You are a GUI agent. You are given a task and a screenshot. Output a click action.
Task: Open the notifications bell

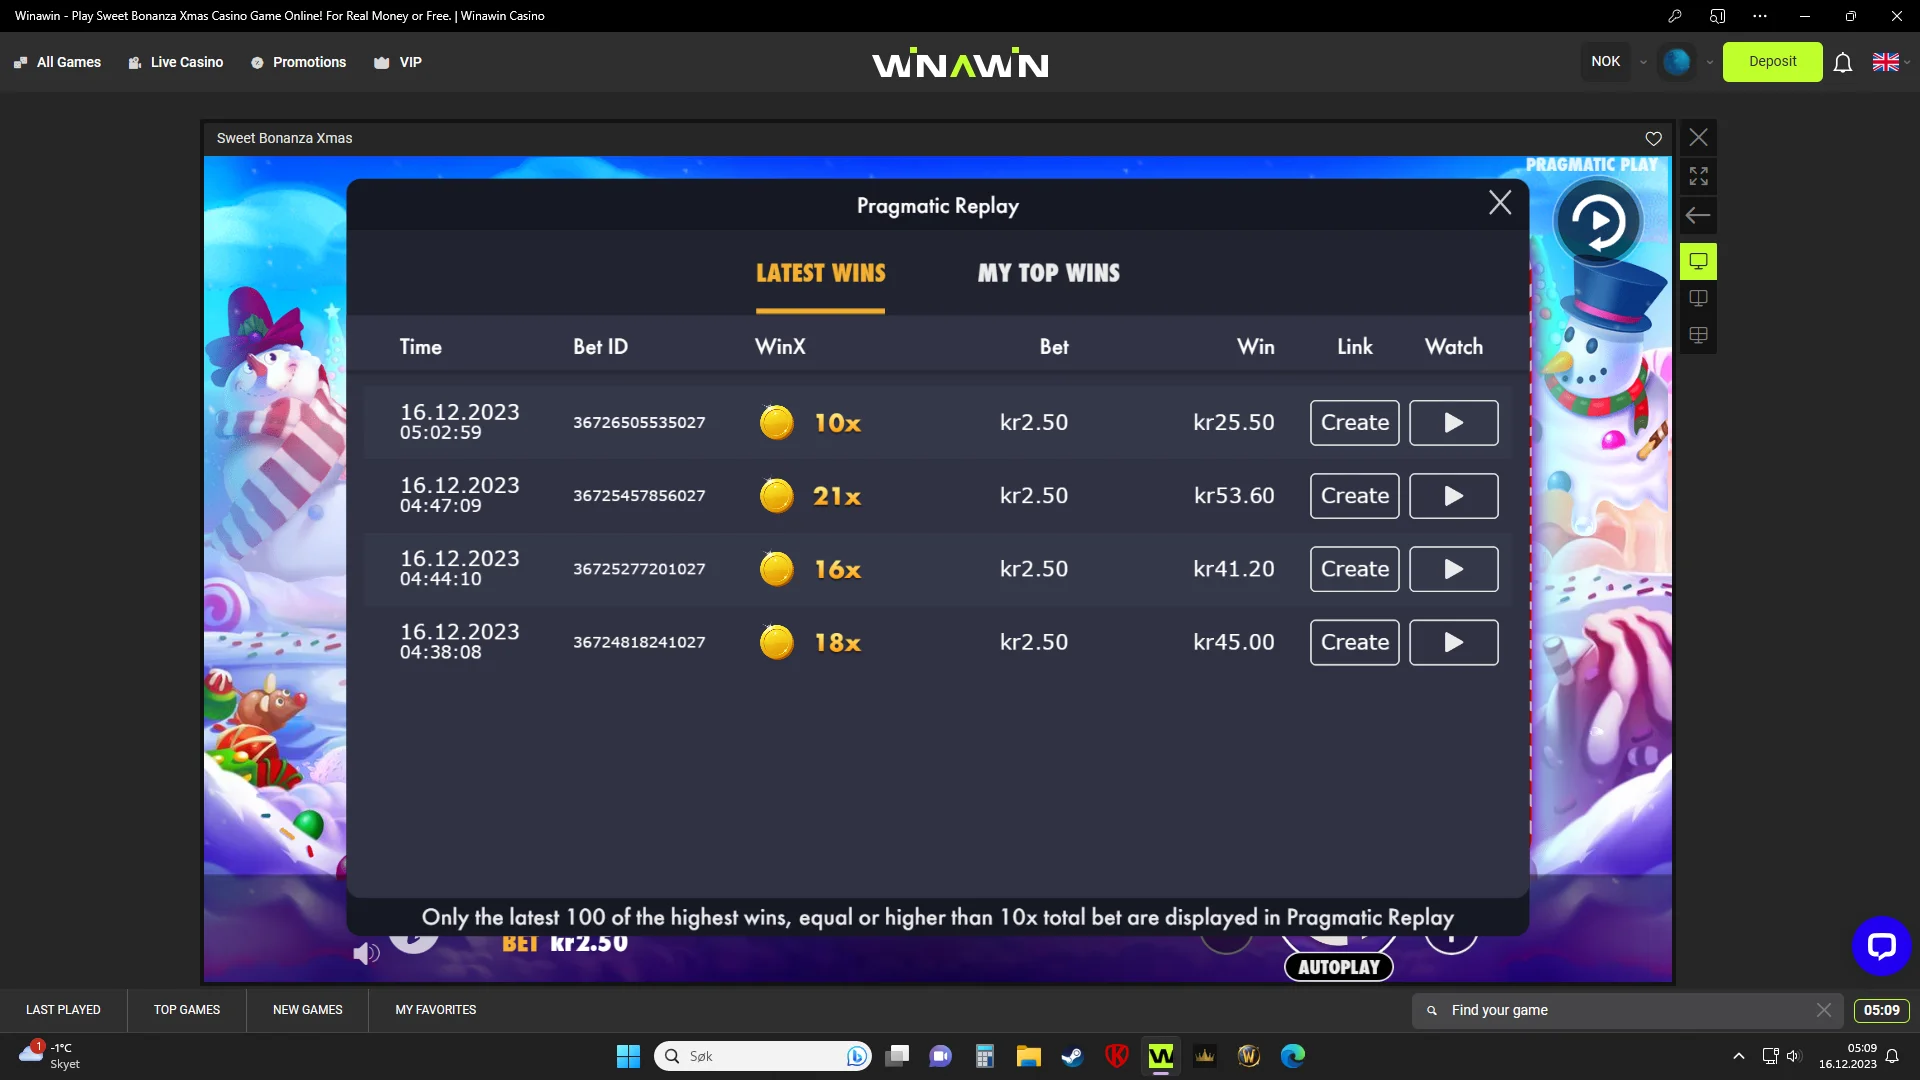pyautogui.click(x=1843, y=63)
